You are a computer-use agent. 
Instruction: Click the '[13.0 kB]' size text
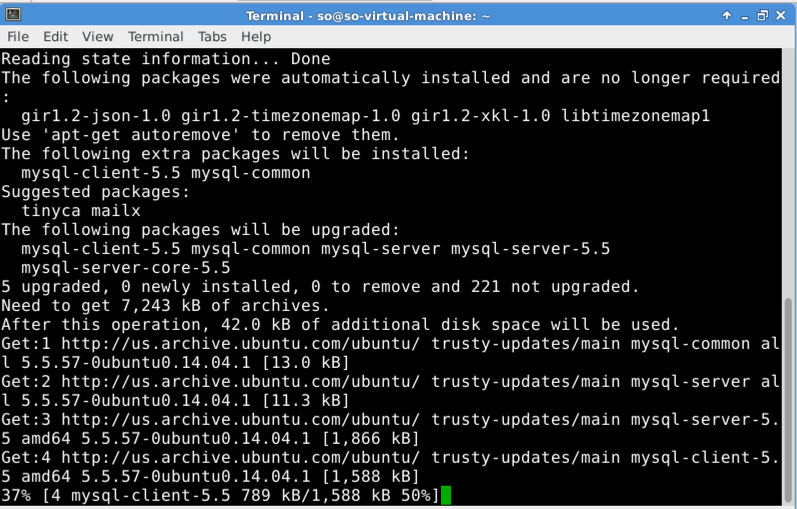click(x=305, y=363)
